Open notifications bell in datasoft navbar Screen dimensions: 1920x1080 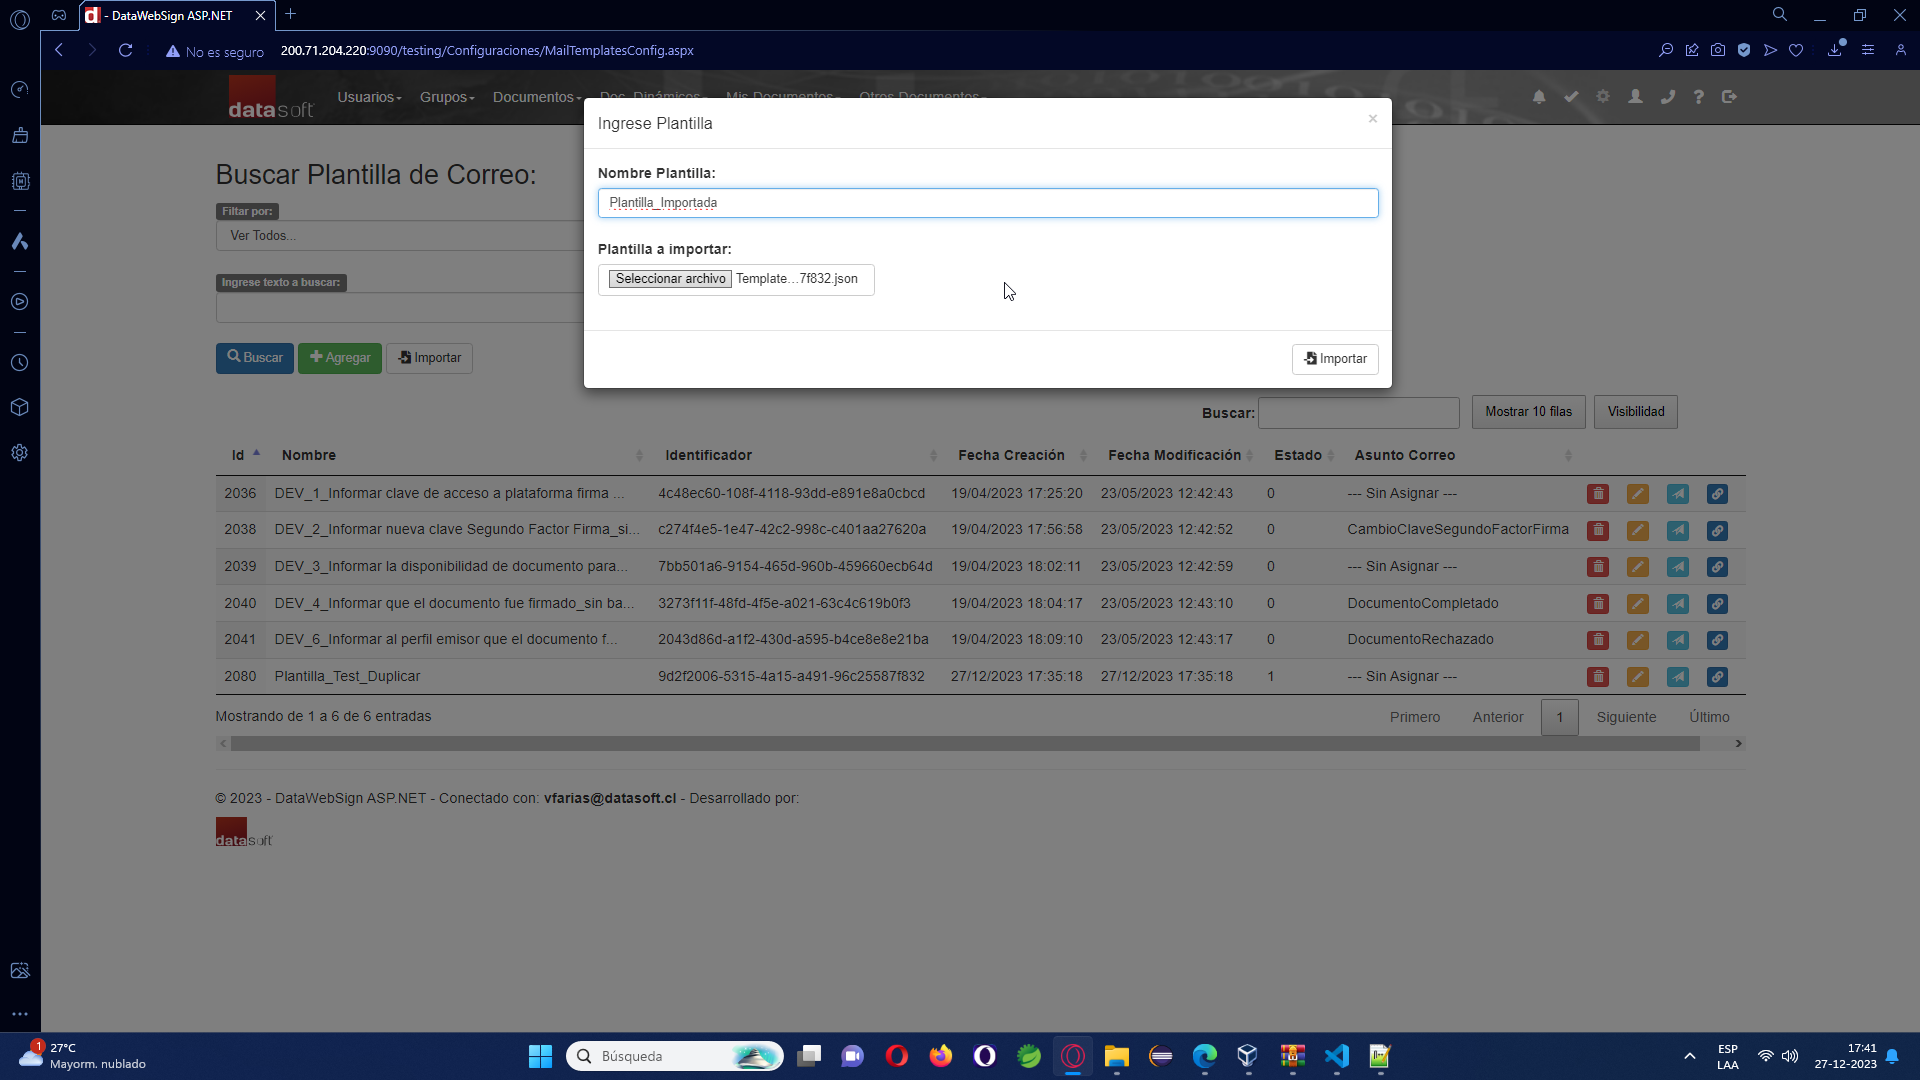[1539, 97]
